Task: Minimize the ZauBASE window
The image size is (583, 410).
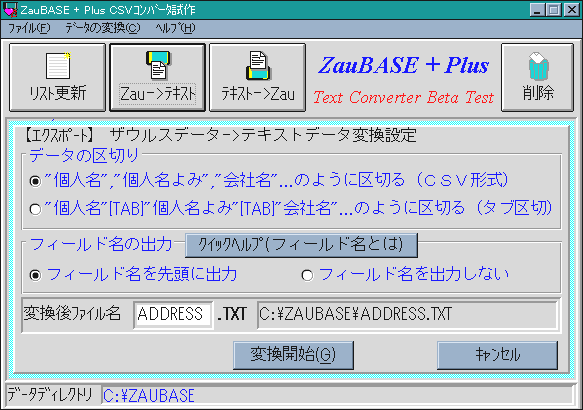Action: pyautogui.click(x=537, y=9)
